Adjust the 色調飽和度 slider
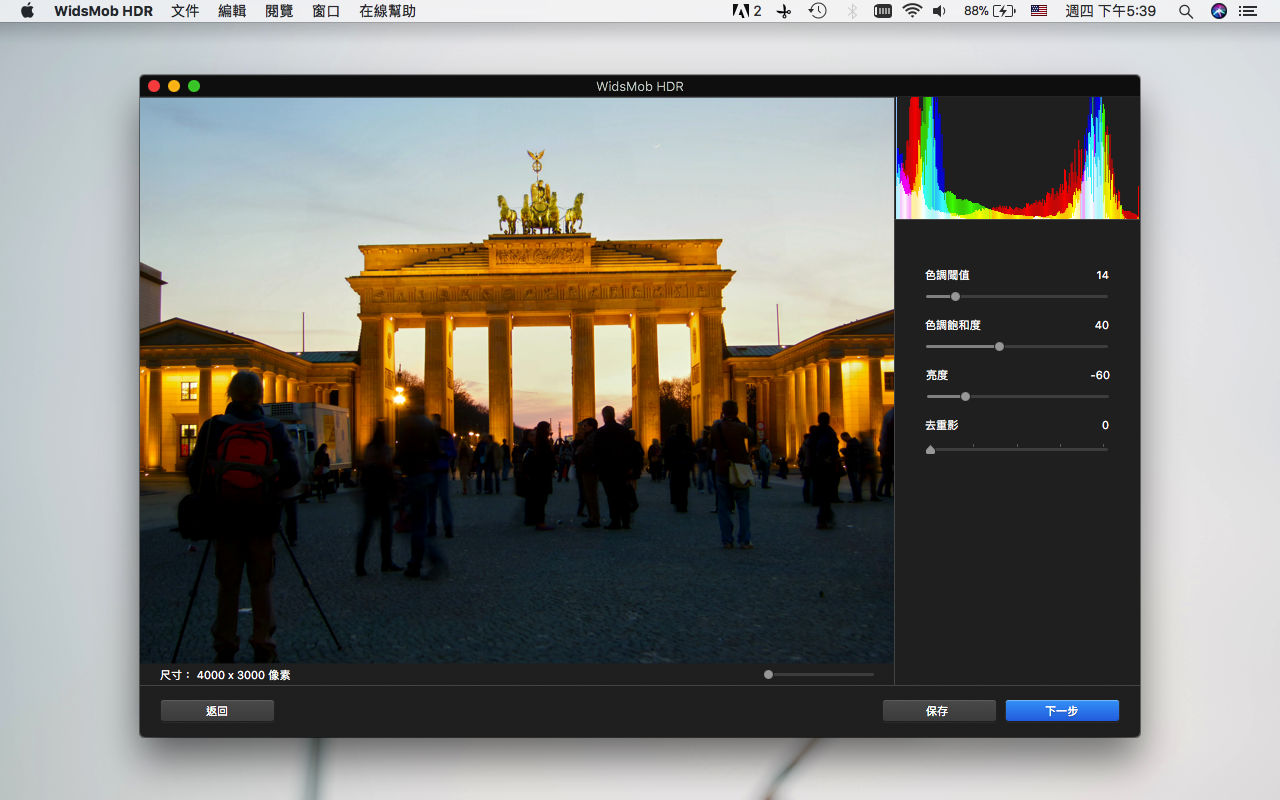 tap(1017, 346)
